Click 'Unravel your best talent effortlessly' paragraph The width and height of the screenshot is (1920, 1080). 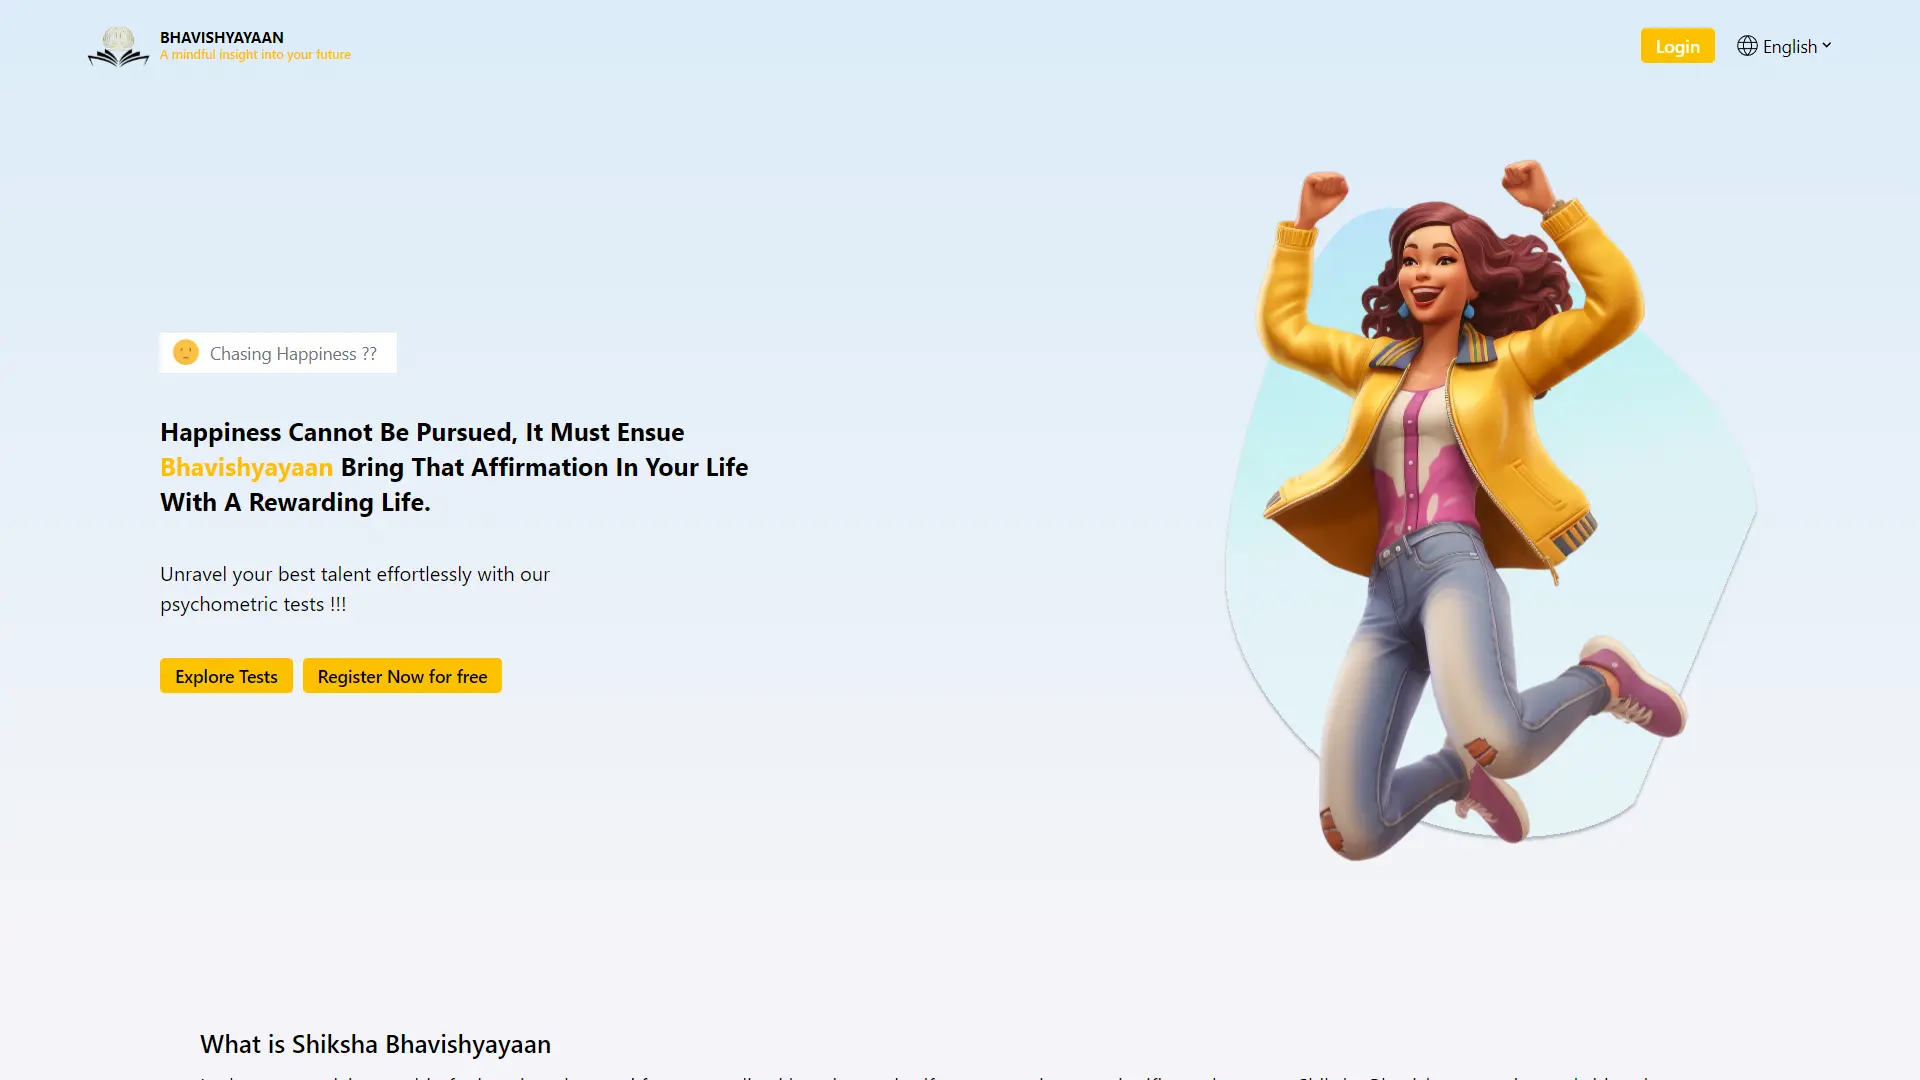coord(355,589)
